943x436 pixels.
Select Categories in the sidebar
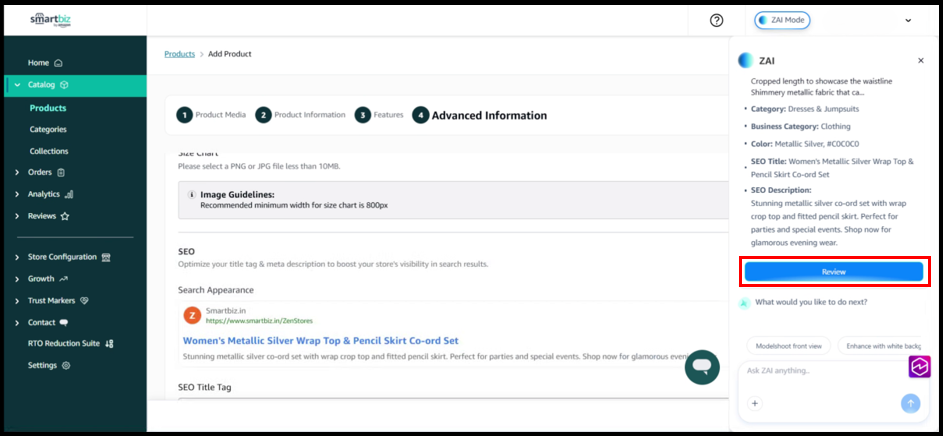[48, 129]
